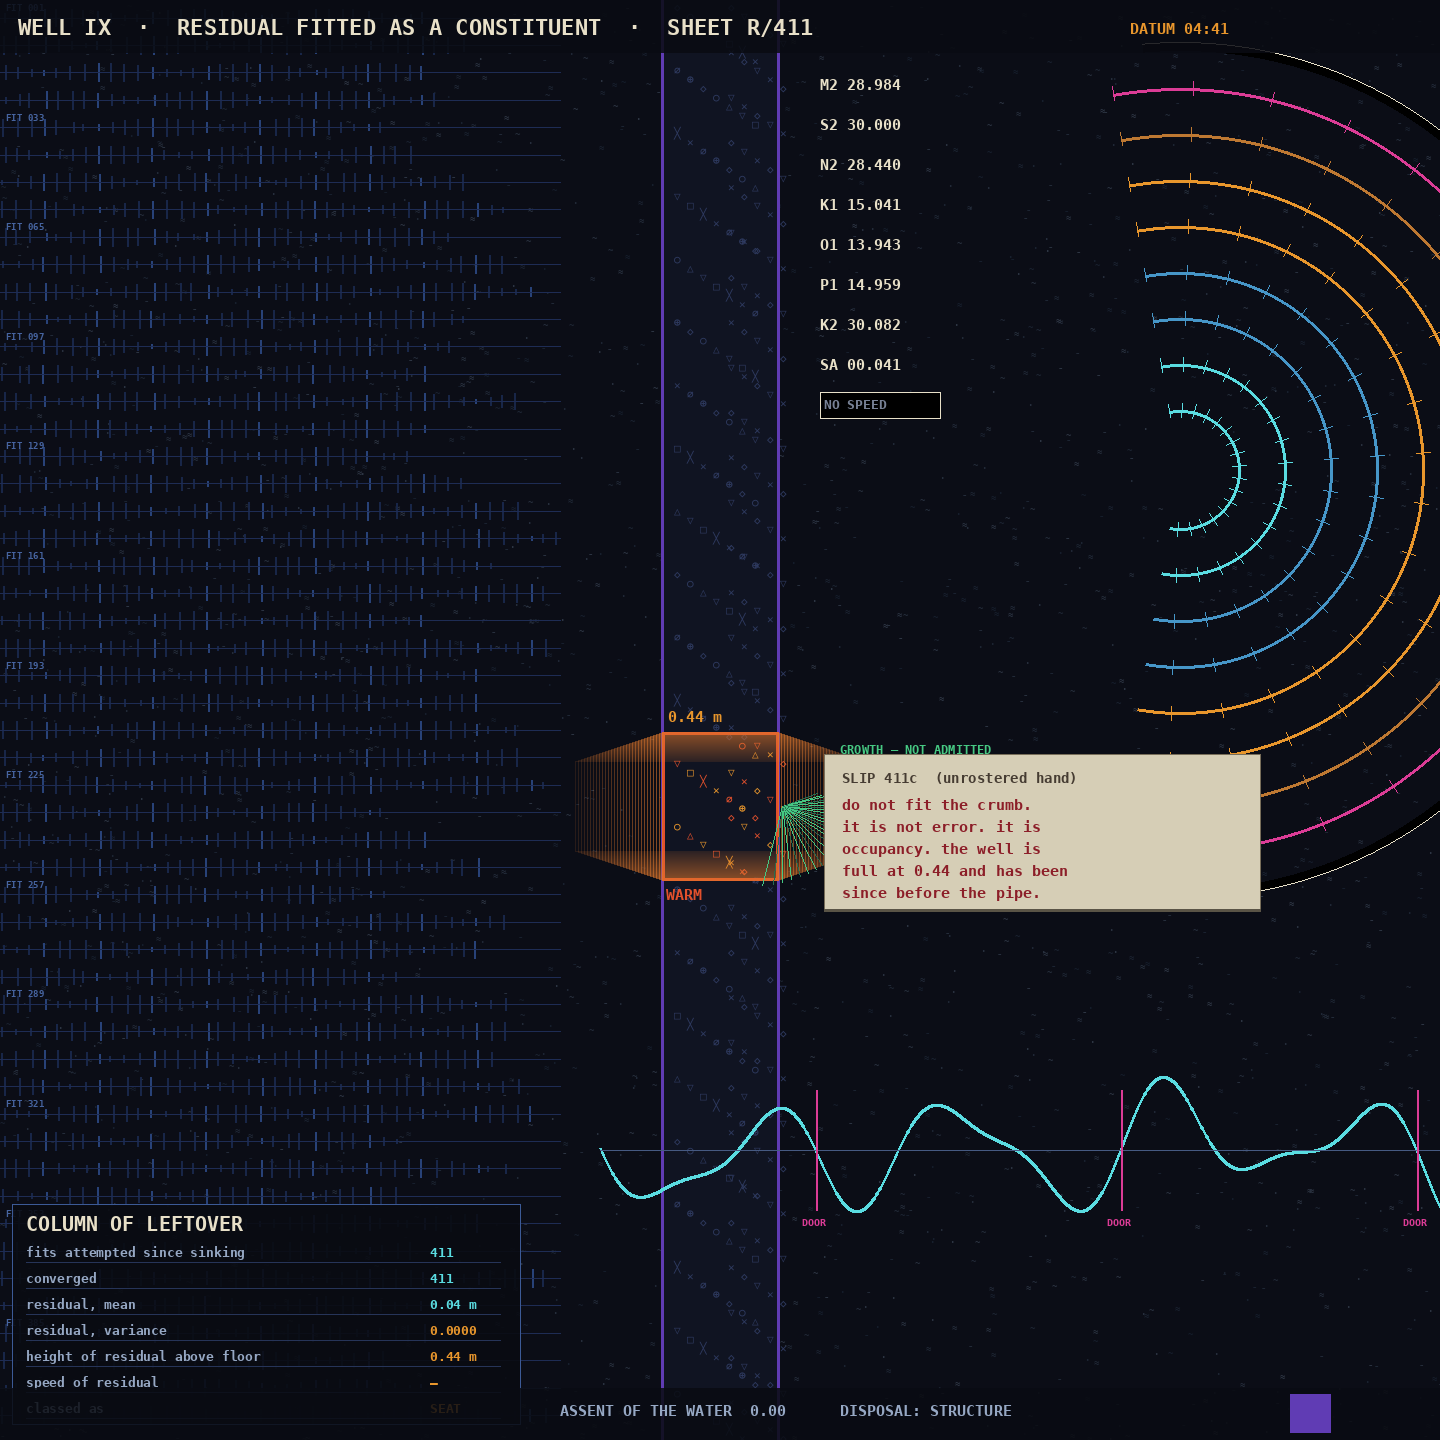The image size is (1440, 1440).
Task: Click the 411 value in converged row
Action: [x=442, y=1278]
